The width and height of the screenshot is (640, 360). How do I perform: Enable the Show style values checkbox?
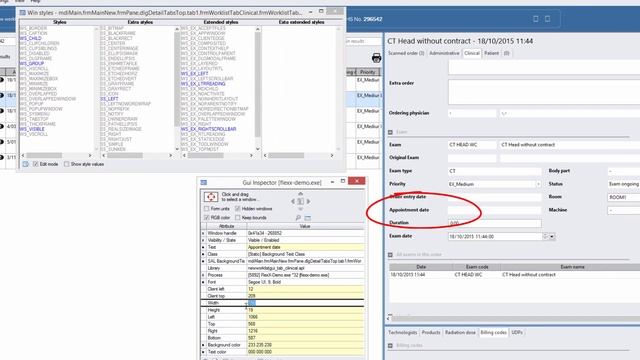pos(67,164)
